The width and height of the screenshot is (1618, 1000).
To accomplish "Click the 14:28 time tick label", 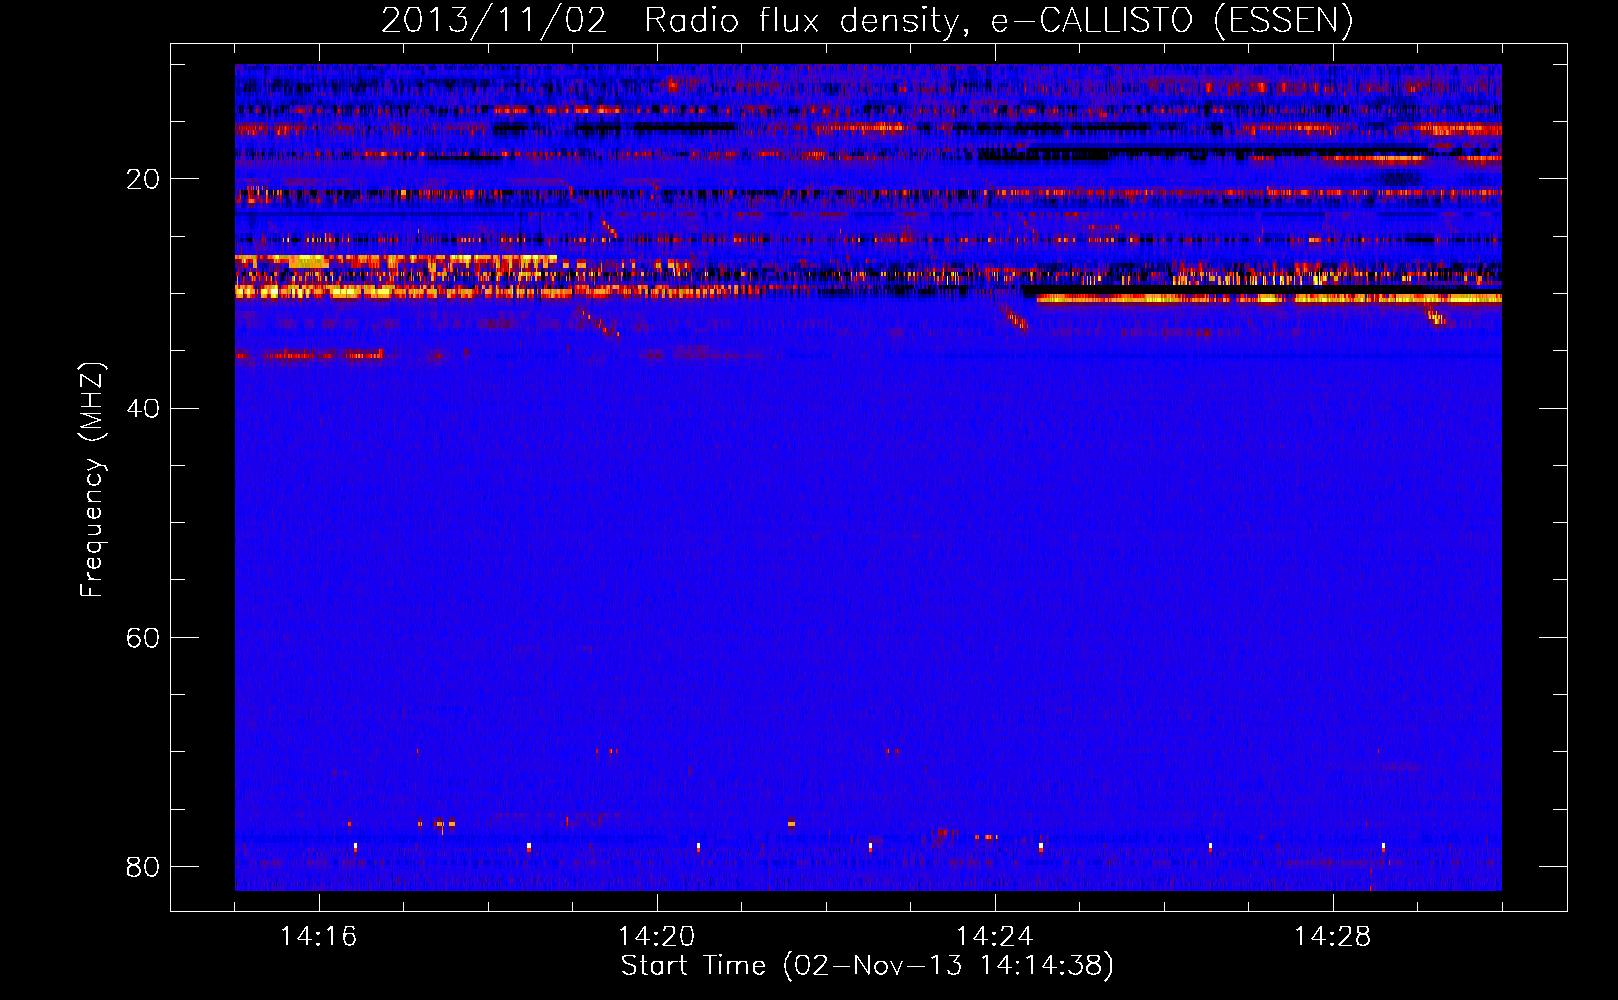I will [1332, 937].
